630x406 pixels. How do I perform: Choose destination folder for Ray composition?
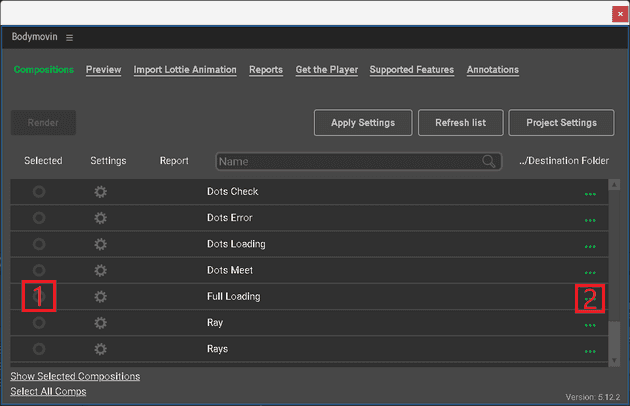click(x=589, y=324)
